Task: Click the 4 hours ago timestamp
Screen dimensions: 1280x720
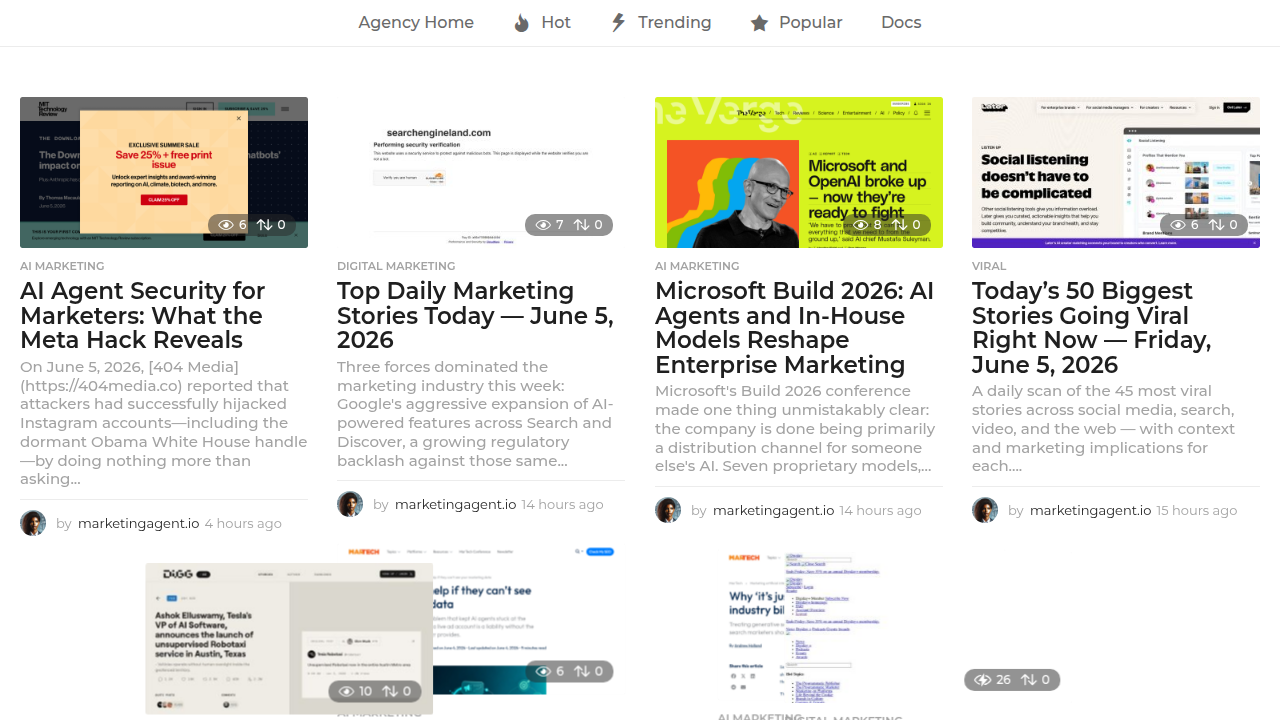Action: tap(243, 523)
